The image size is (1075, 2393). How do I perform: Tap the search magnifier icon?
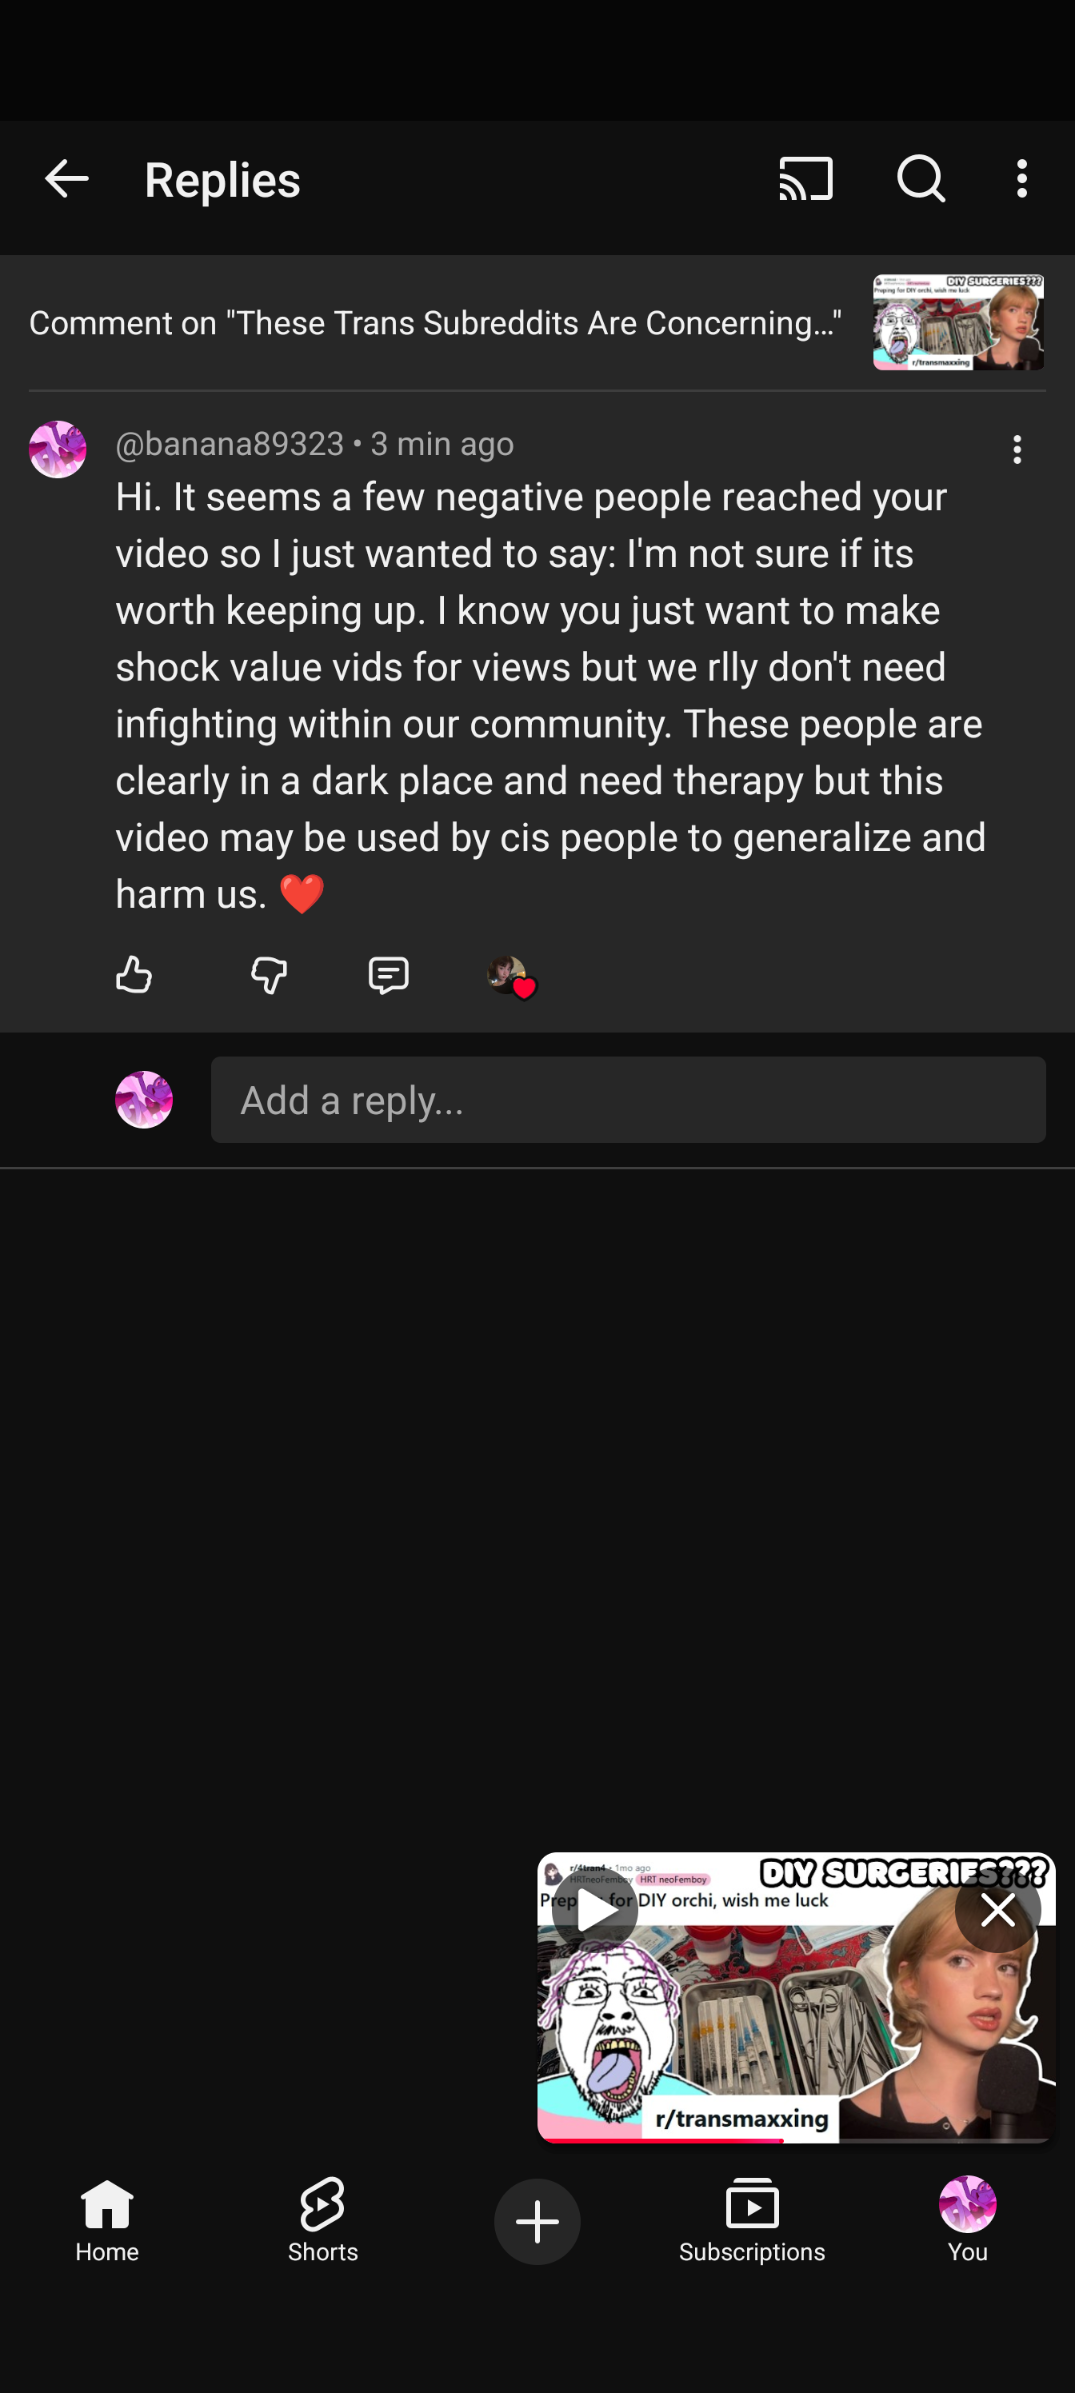coord(921,180)
